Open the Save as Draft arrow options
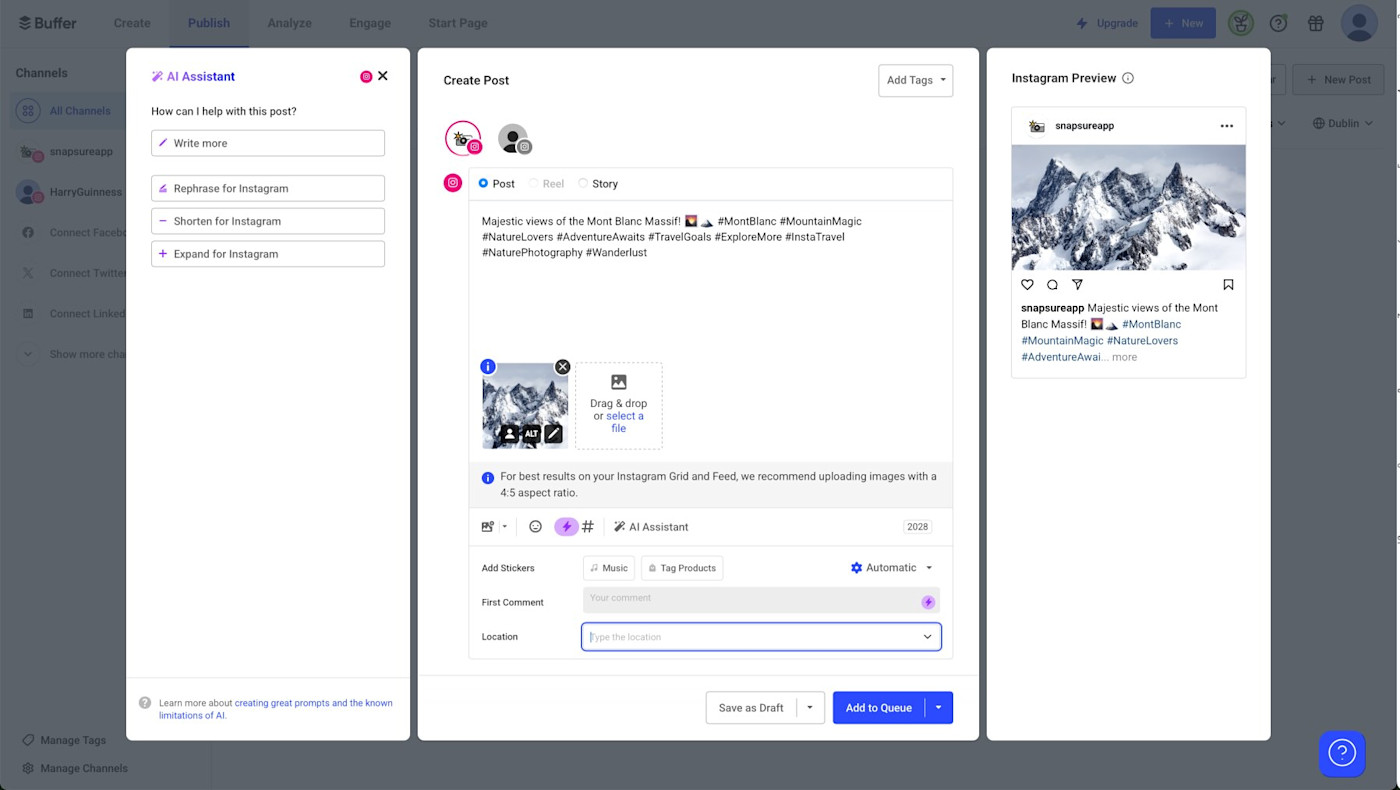The height and width of the screenshot is (790, 1400). pyautogui.click(x=810, y=708)
